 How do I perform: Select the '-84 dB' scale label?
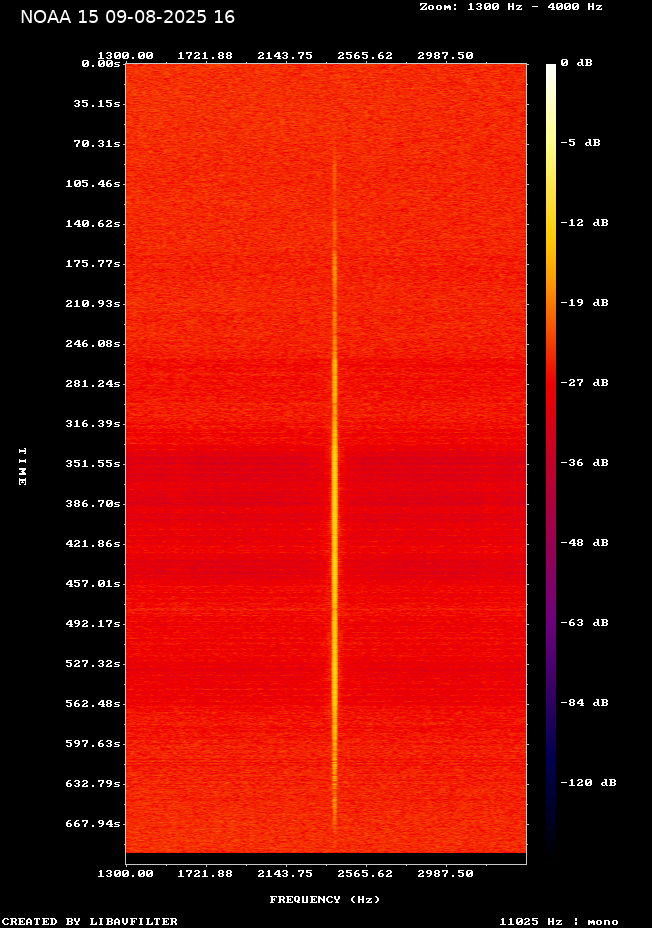click(x=585, y=703)
